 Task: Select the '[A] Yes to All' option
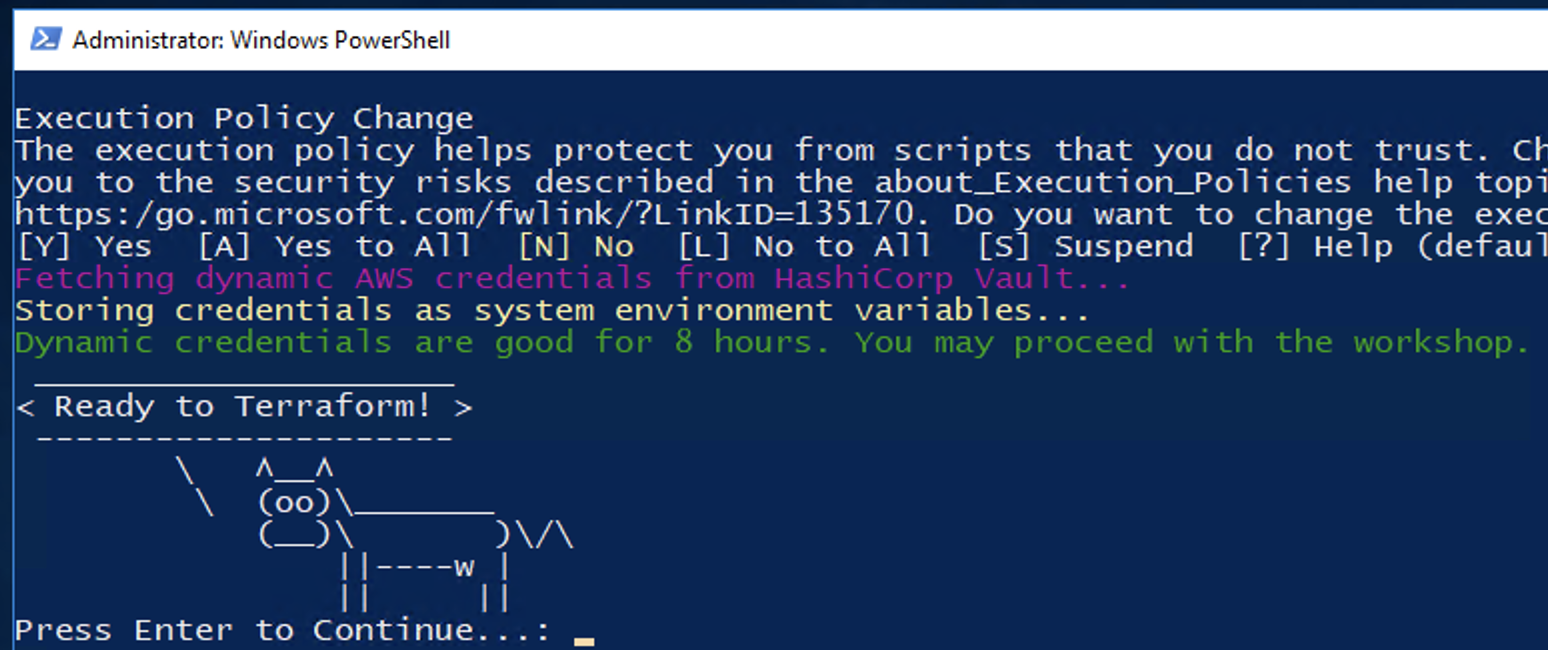coord(334,246)
